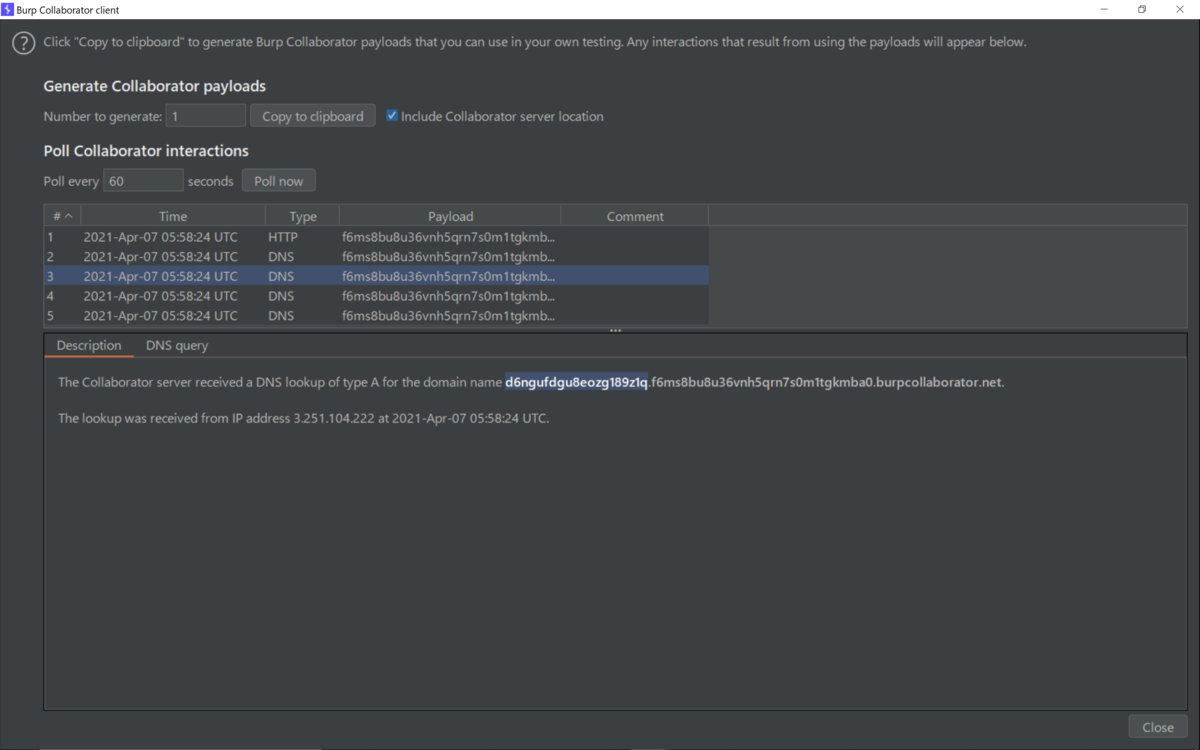Click the Poll now button

[x=279, y=181]
